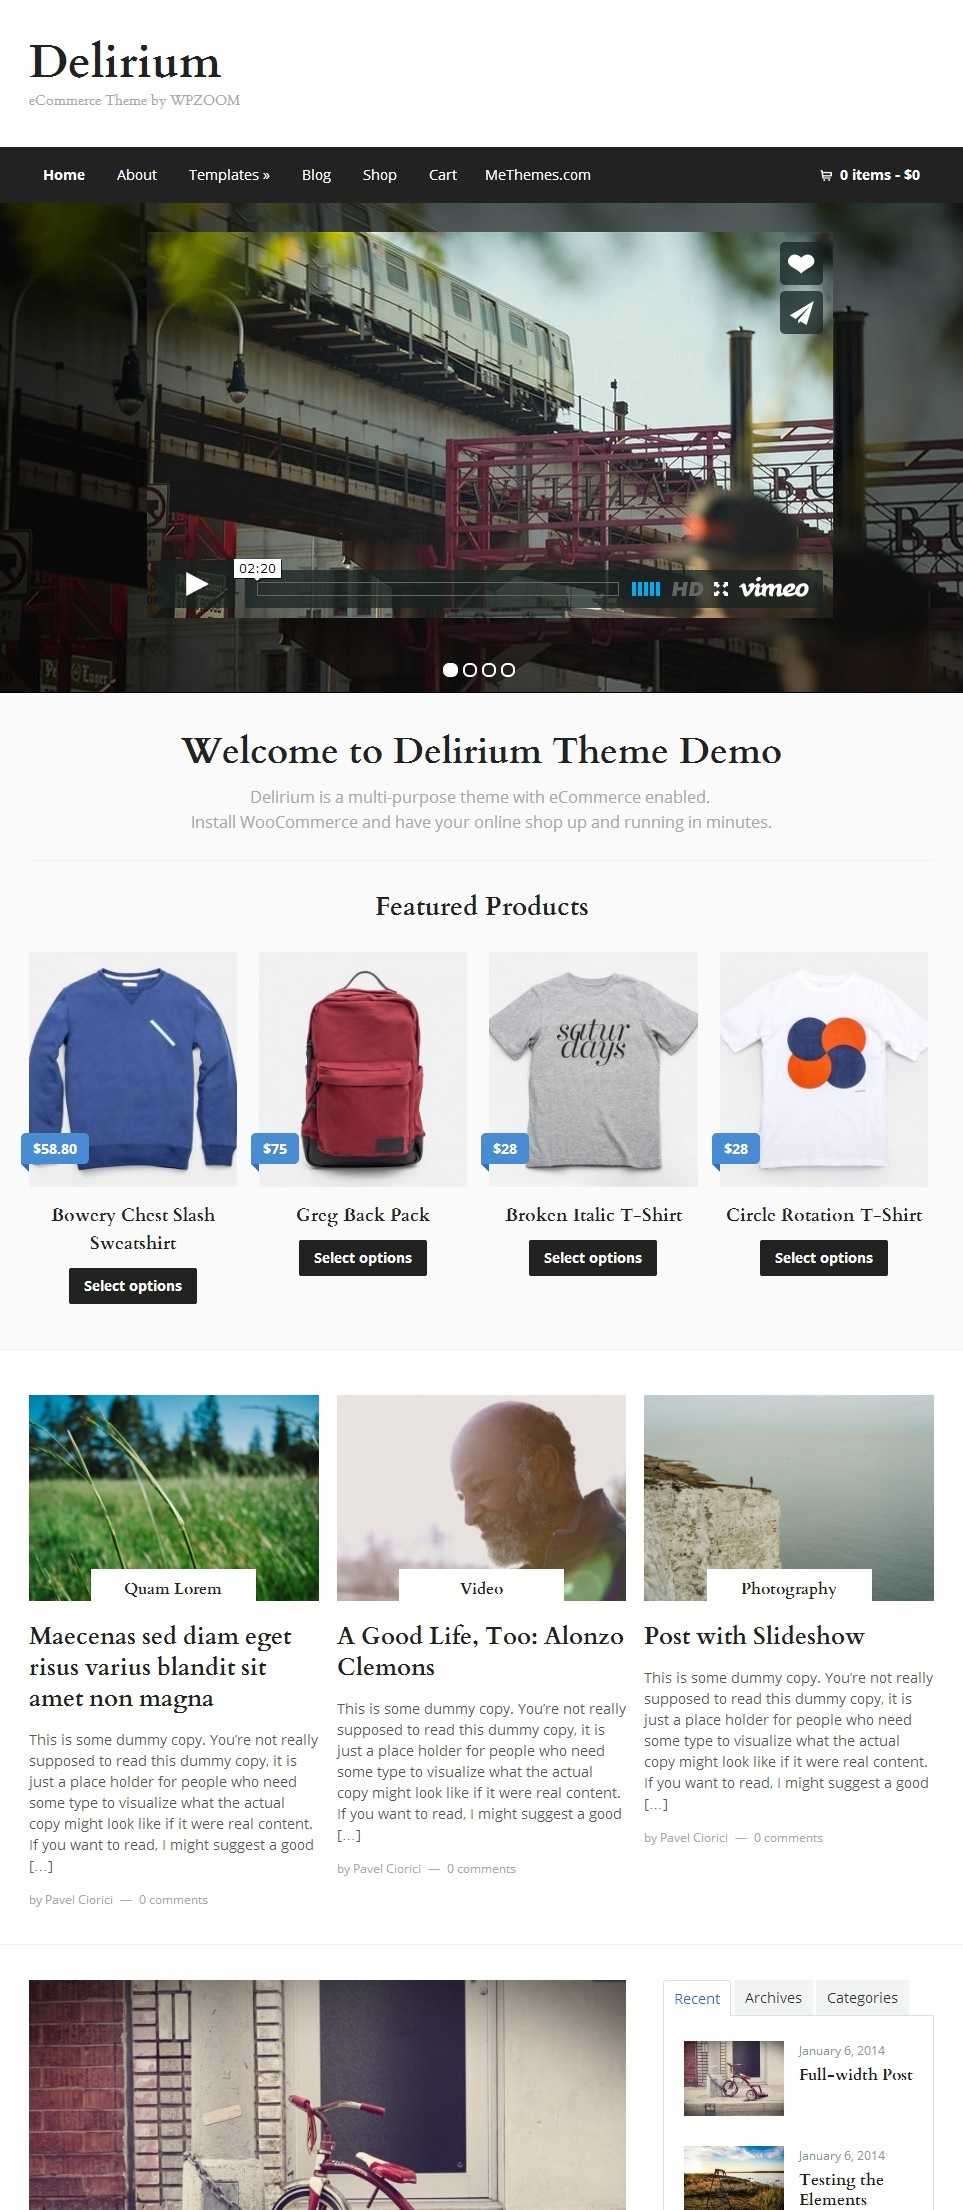Open the Shop menu item
Screen dimensions: 963x2210
tap(379, 175)
